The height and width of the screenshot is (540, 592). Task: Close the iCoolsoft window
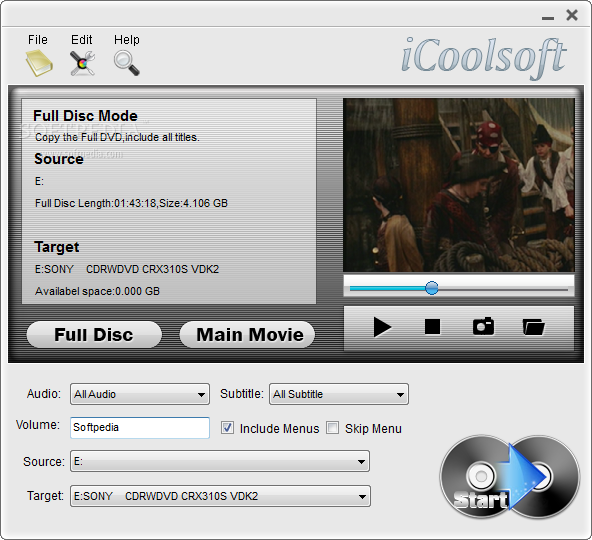click(x=572, y=15)
